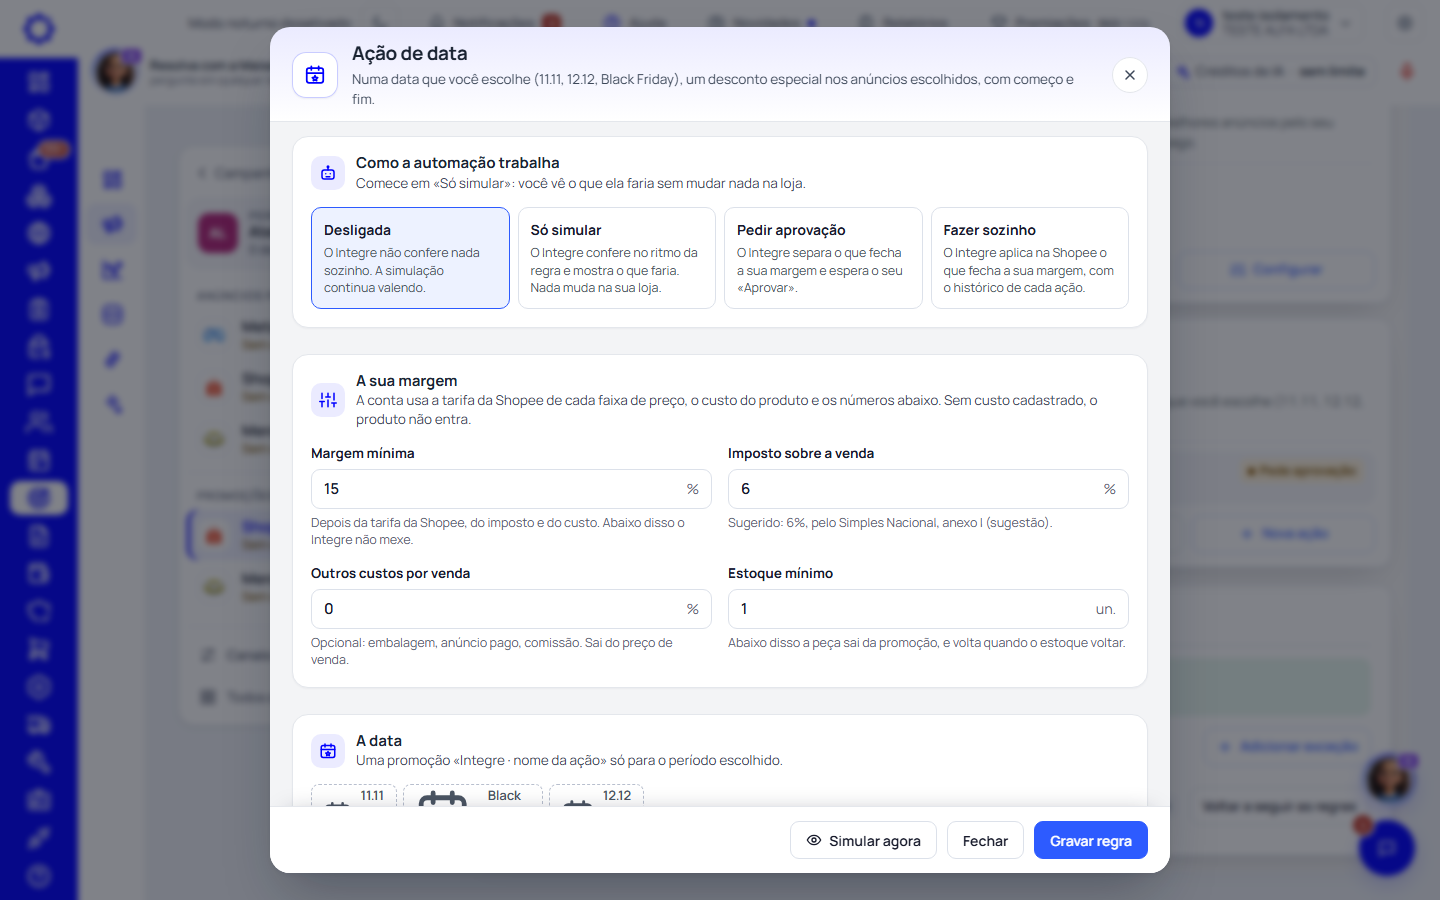Screen dimensions: 1440x900
Task: Choose the 11.11 date preset chip
Action: (x=354, y=796)
